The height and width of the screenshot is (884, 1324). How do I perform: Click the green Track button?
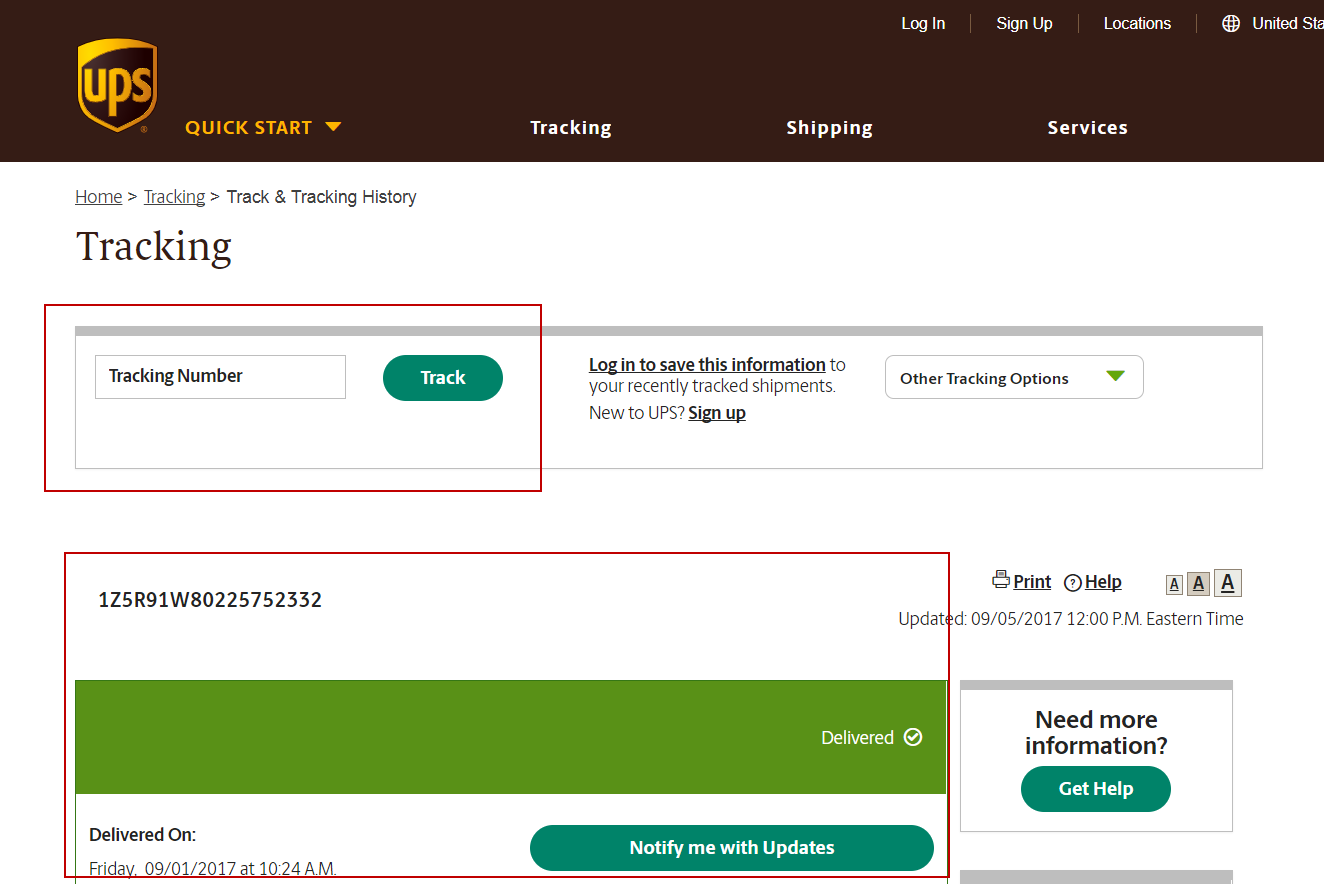pos(443,378)
